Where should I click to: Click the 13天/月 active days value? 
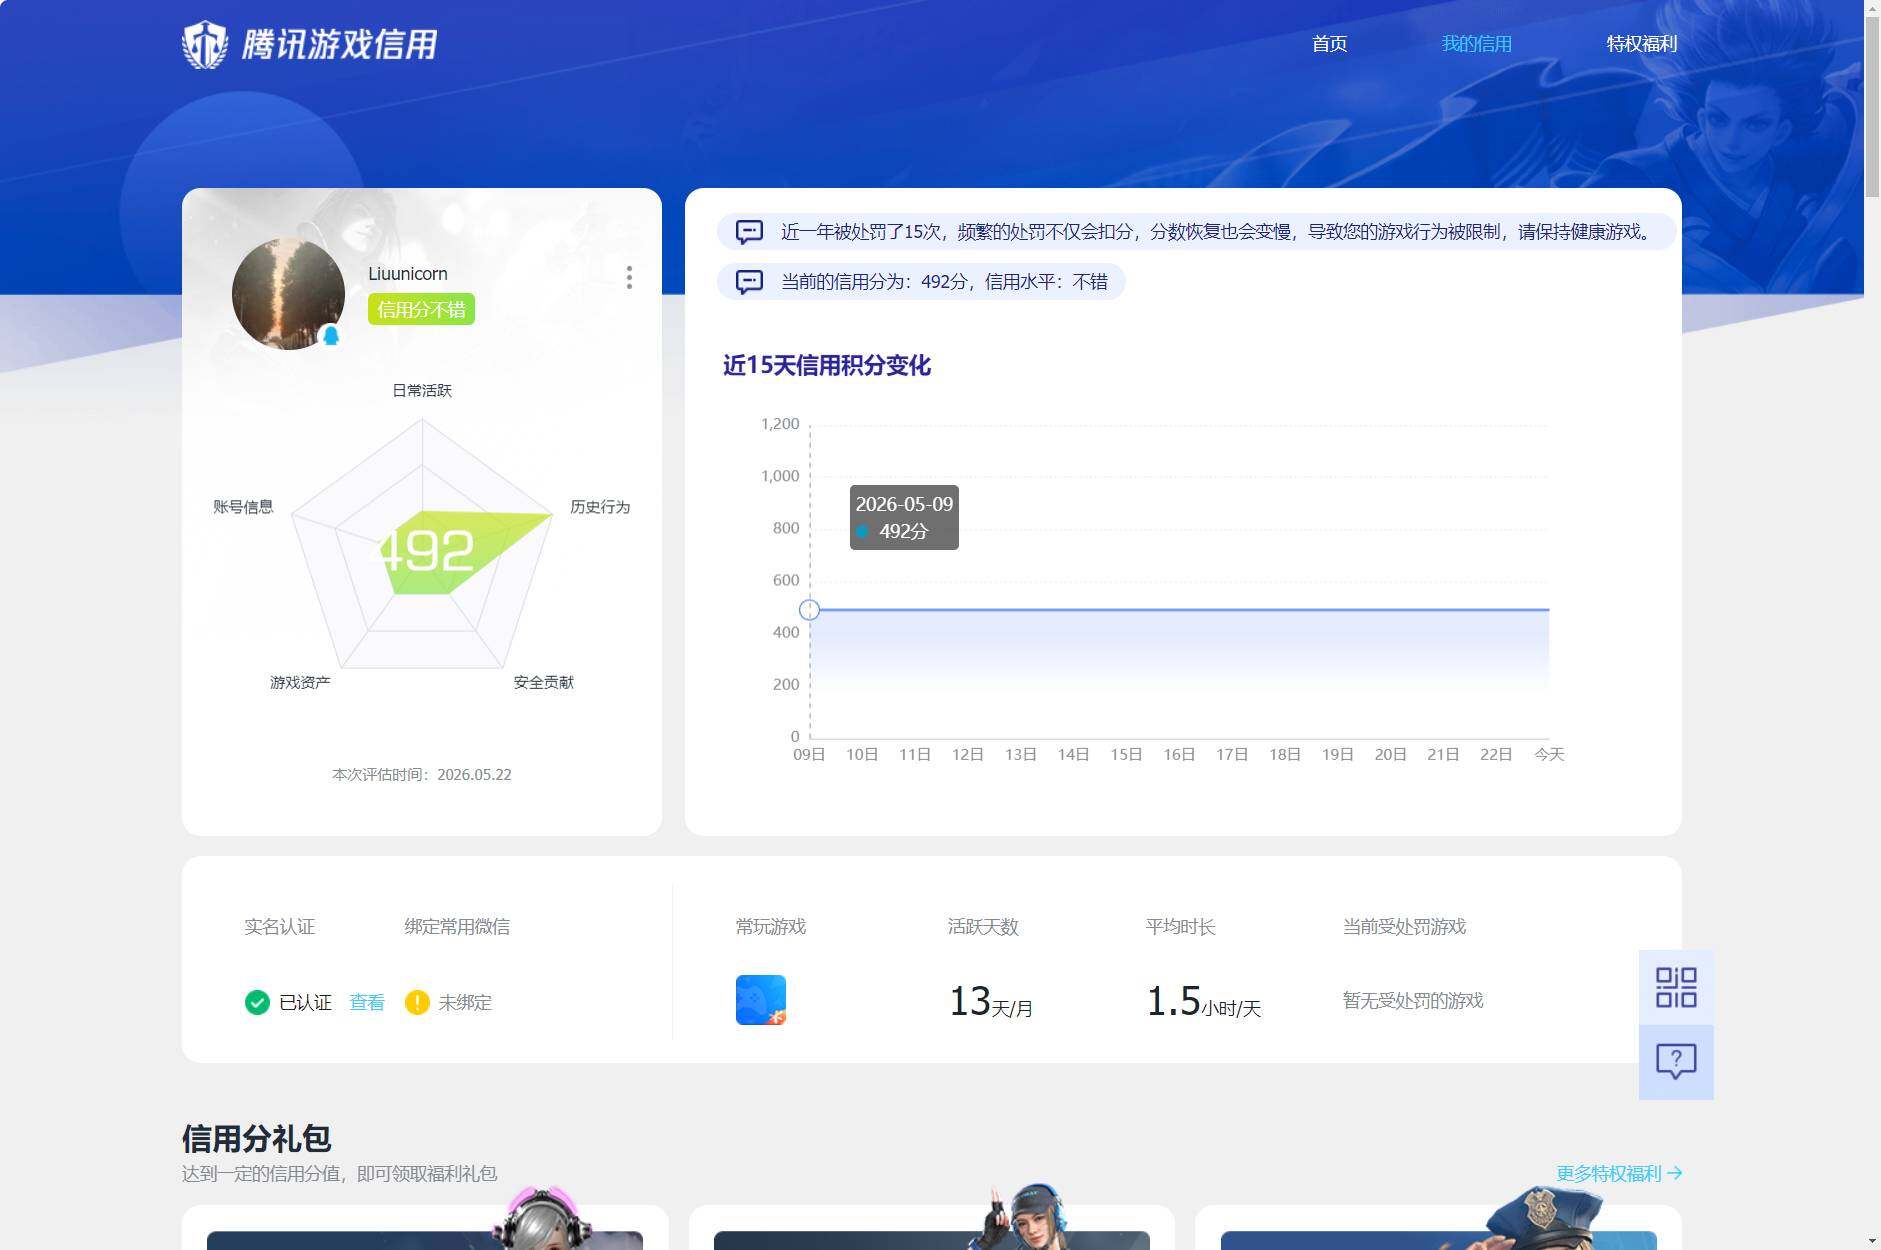[991, 1001]
